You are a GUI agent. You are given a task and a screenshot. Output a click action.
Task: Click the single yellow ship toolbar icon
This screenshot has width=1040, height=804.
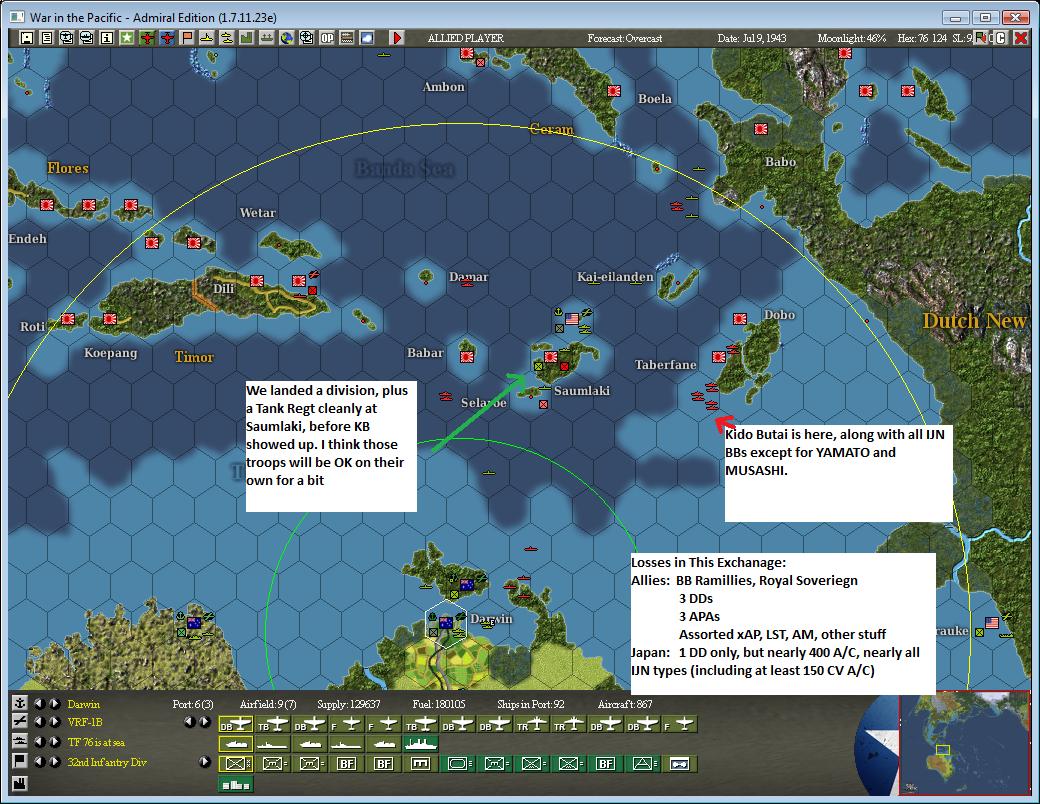(206, 38)
